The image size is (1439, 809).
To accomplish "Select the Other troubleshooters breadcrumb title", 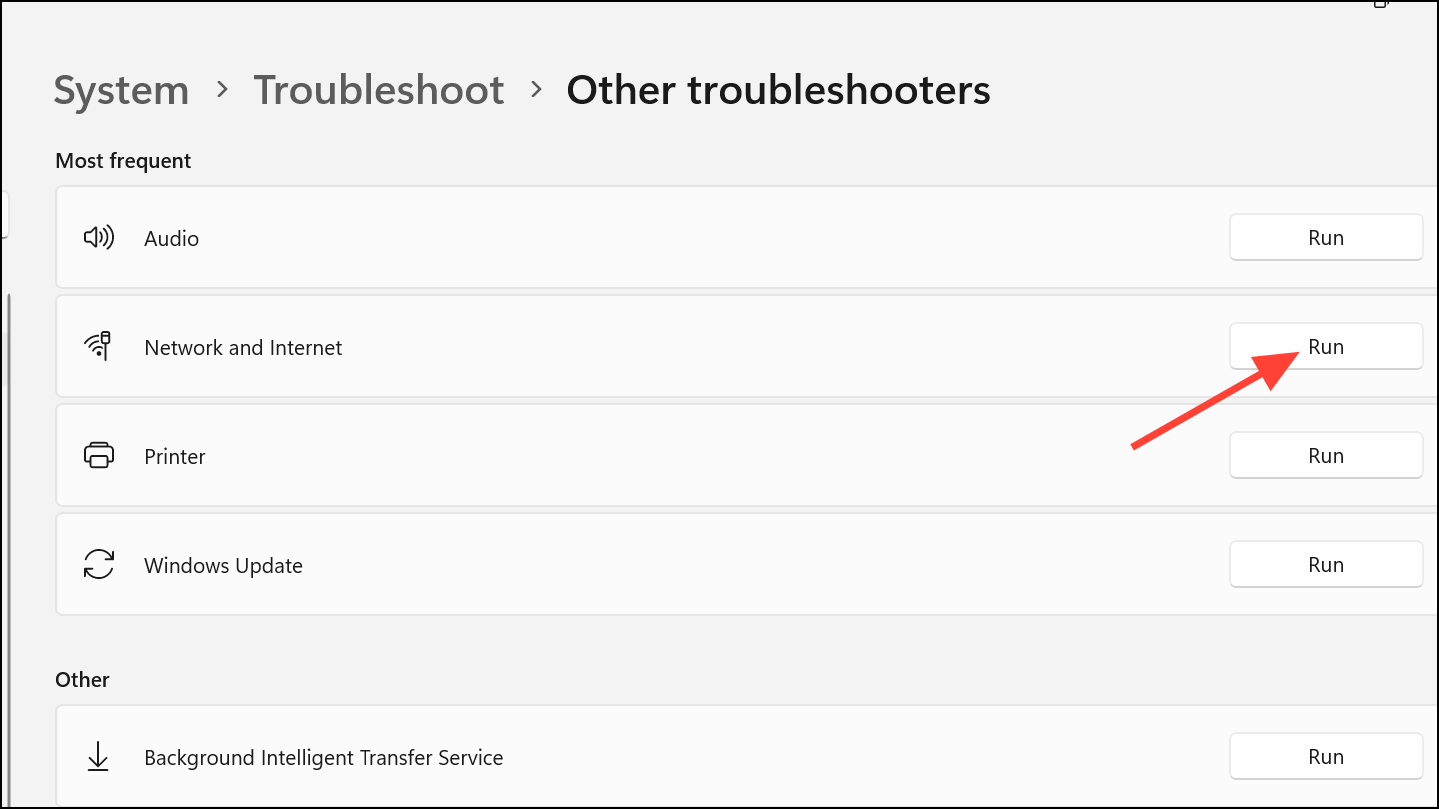I will pyautogui.click(x=778, y=90).
